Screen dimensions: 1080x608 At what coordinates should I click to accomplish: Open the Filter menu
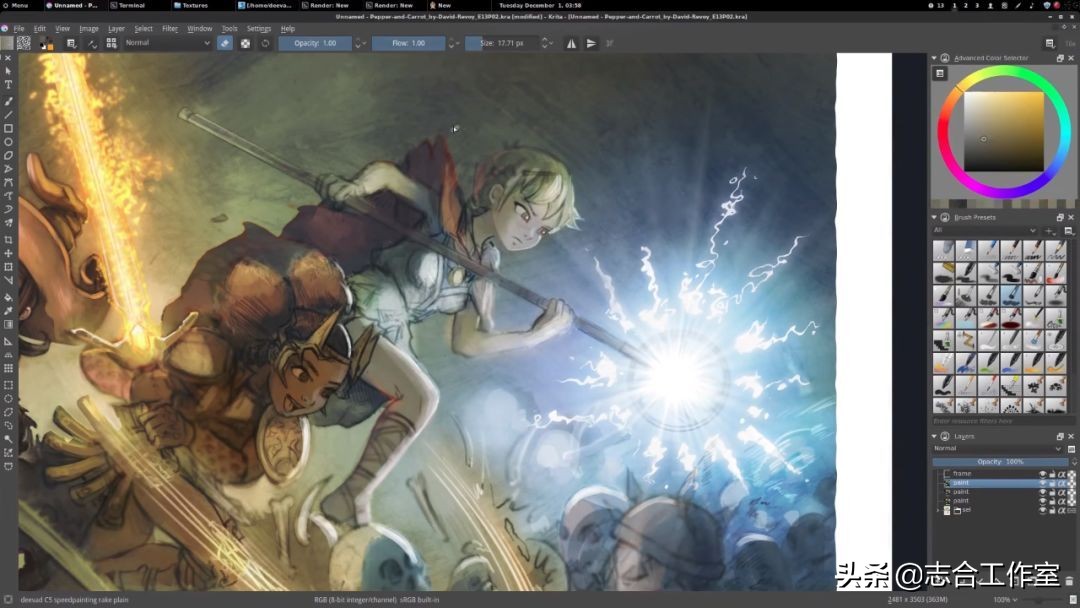[170, 28]
